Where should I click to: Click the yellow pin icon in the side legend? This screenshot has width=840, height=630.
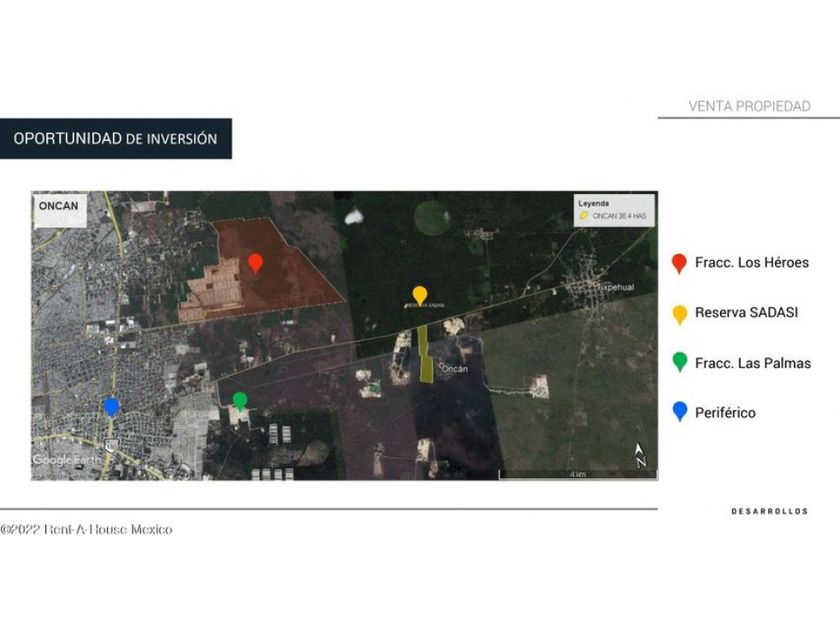click(679, 314)
